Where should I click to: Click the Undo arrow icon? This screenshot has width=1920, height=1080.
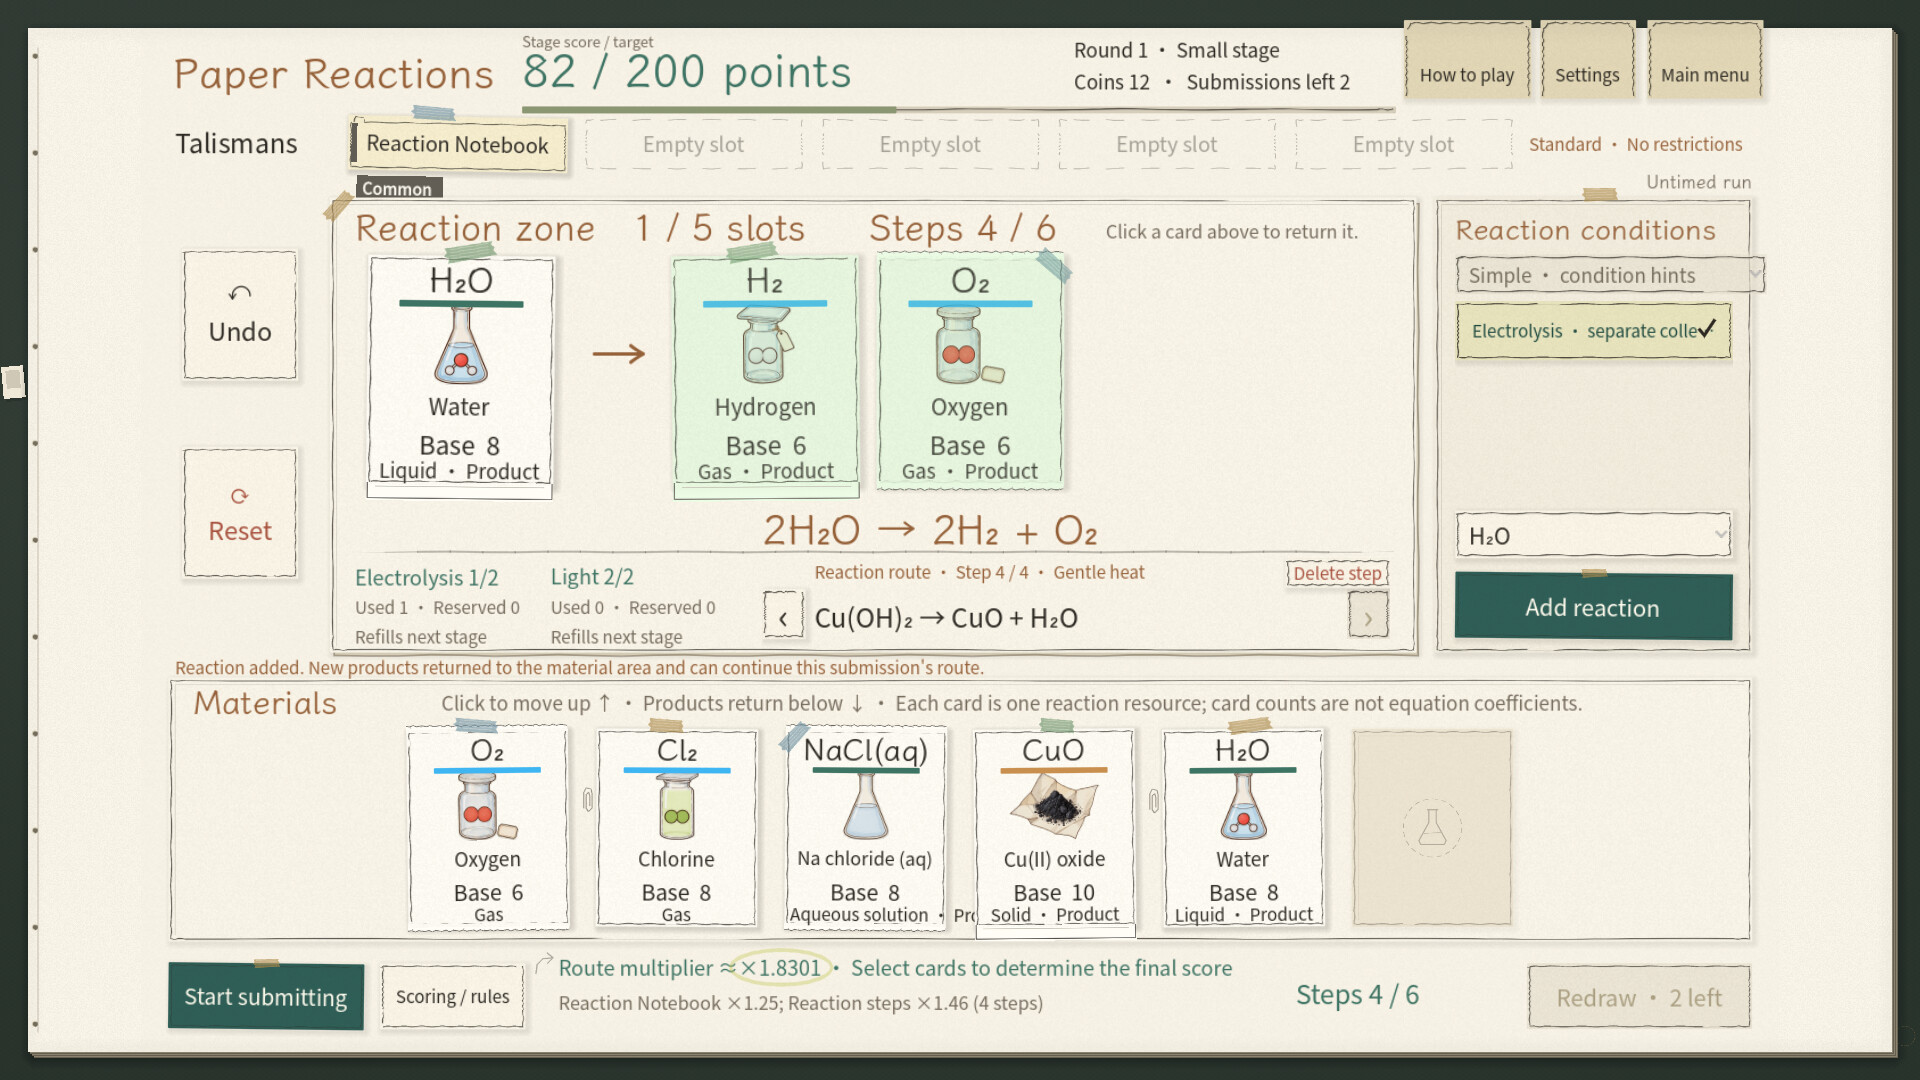tap(240, 293)
